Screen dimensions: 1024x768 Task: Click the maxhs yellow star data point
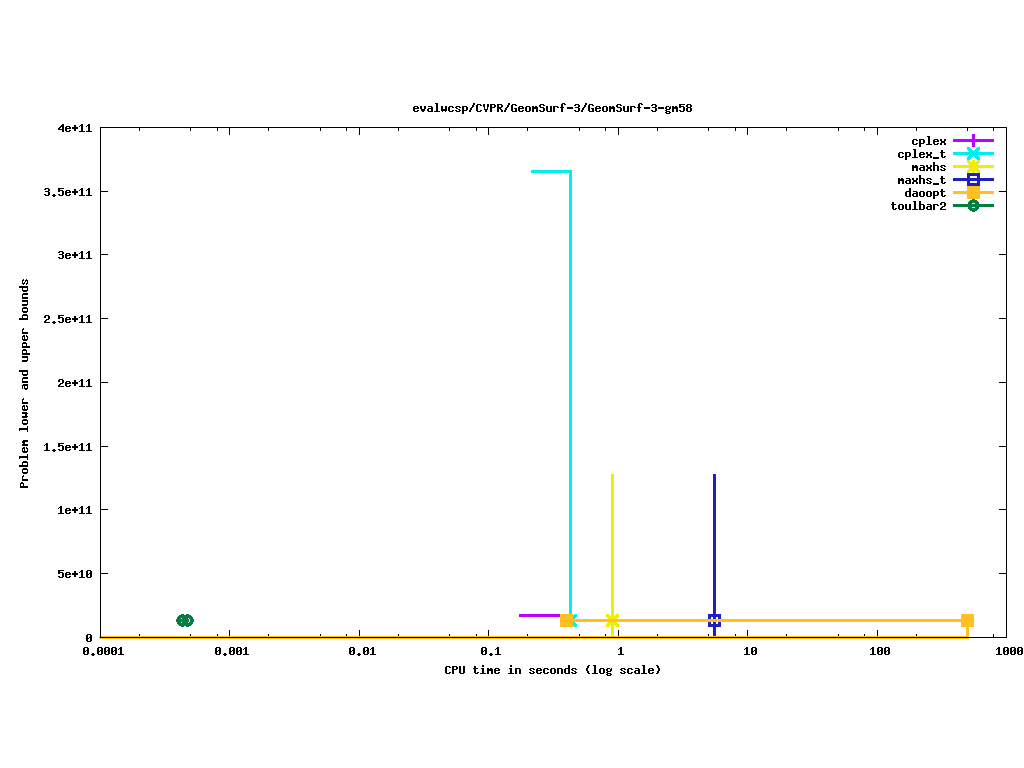[612, 620]
